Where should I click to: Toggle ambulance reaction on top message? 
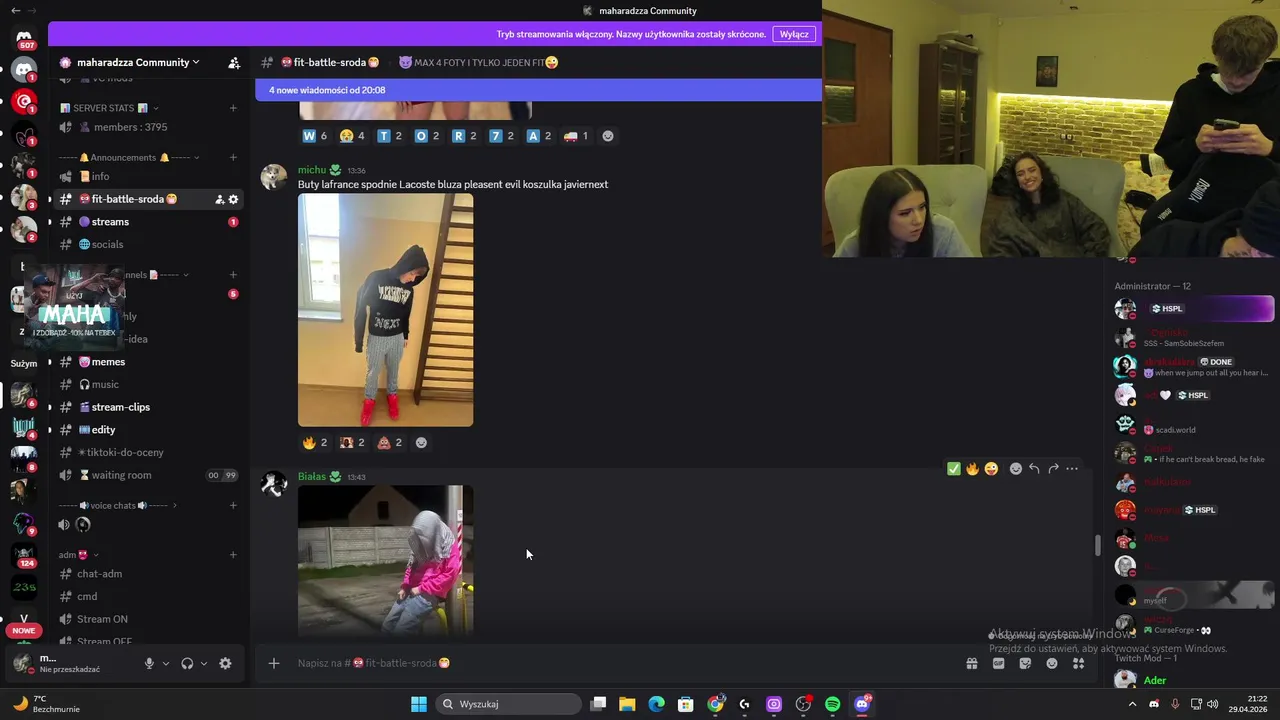(576, 136)
